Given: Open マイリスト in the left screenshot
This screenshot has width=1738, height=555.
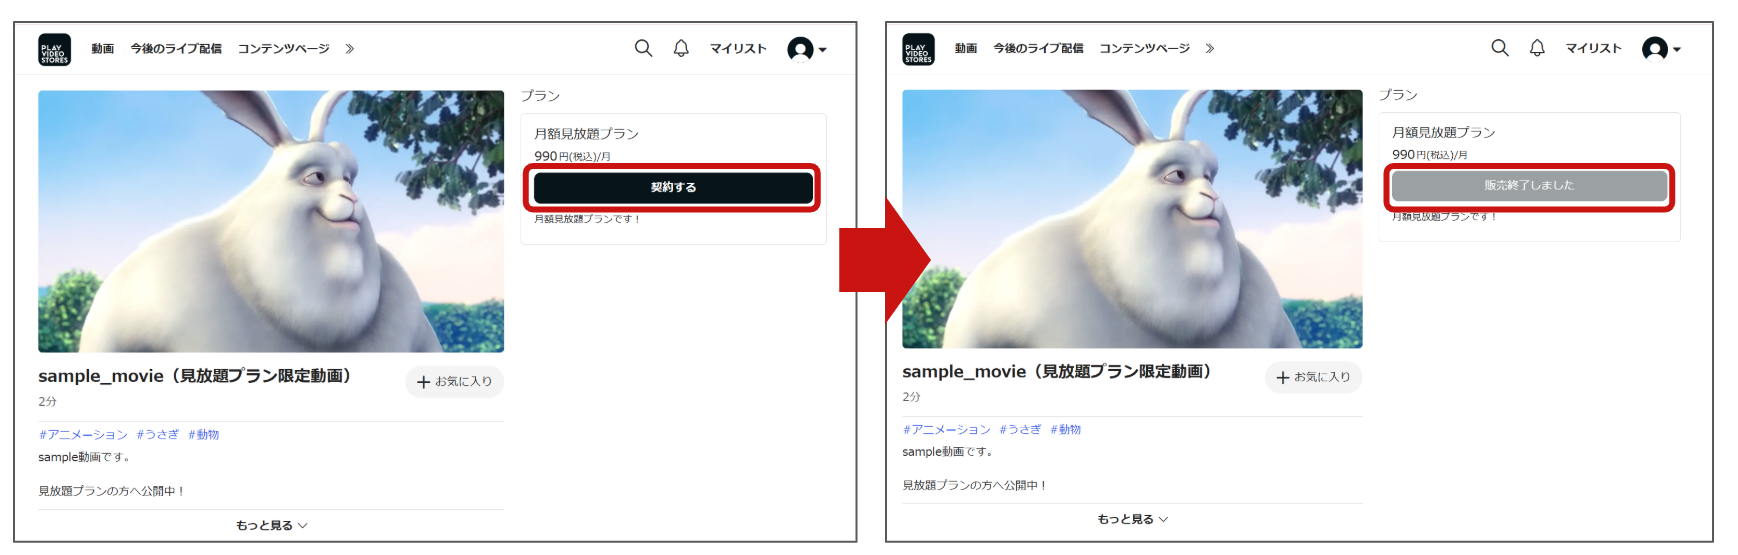Looking at the screenshot, I should coord(738,48).
